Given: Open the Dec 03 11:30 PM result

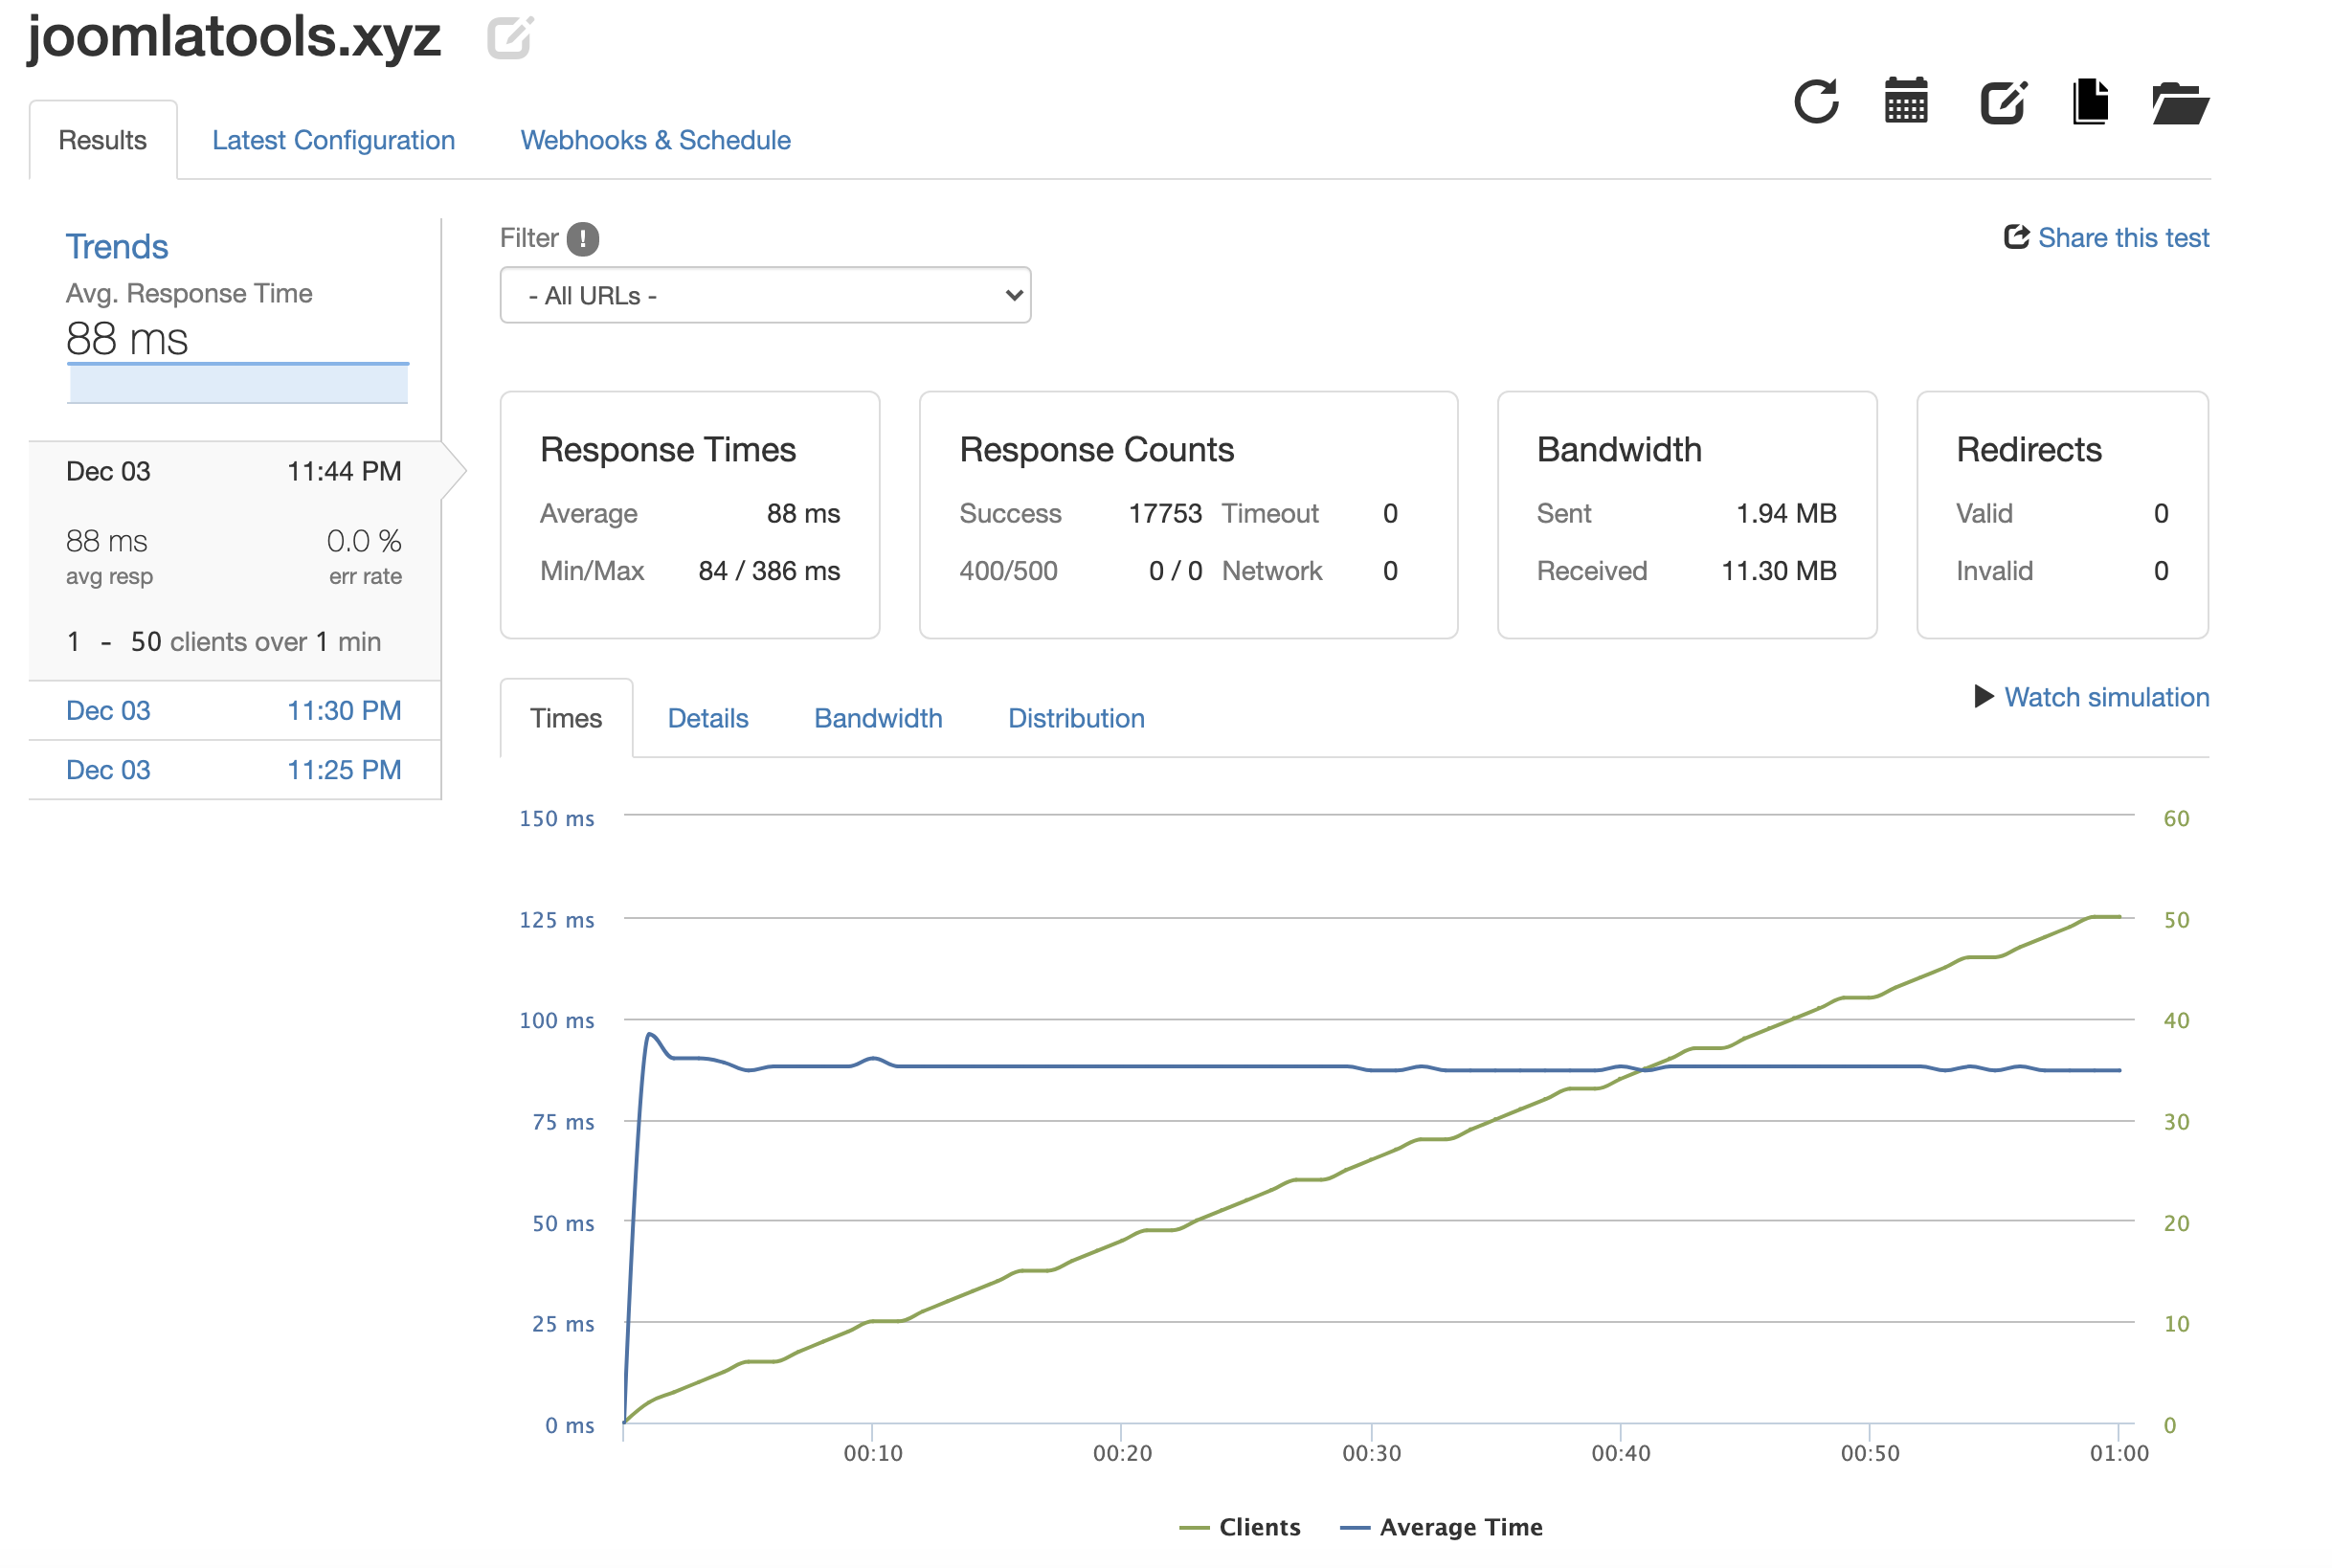Looking at the screenshot, I should pos(233,710).
